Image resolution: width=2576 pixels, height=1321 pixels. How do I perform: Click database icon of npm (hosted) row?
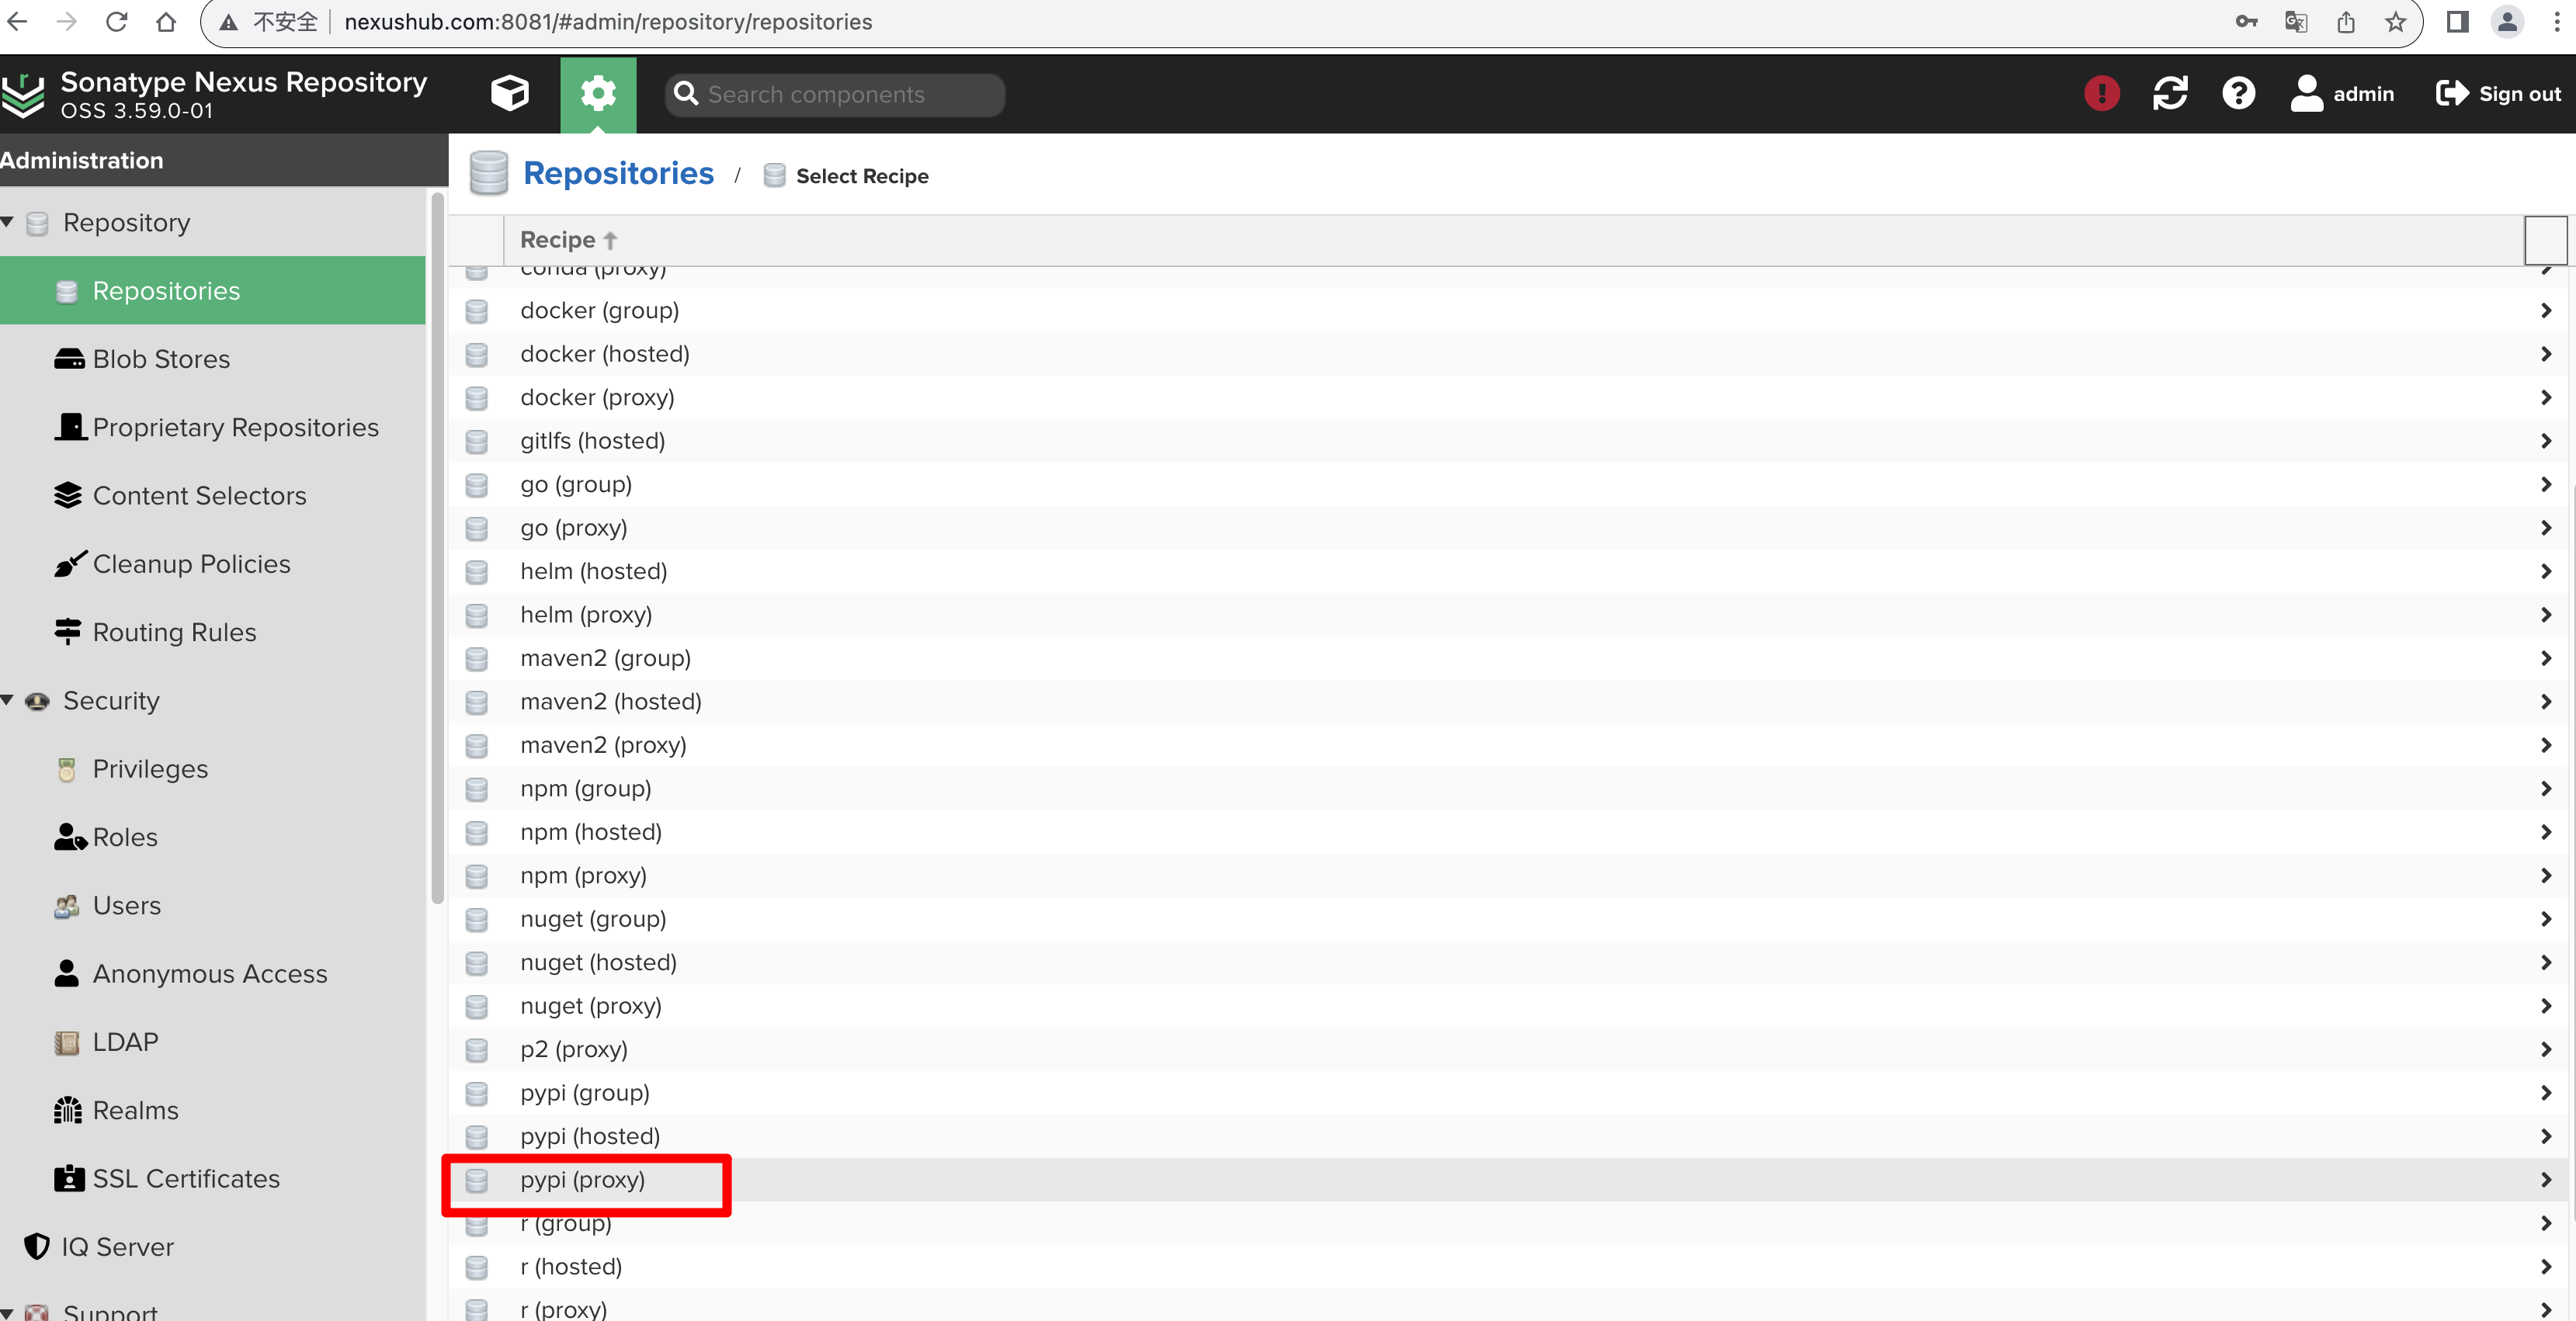(477, 833)
